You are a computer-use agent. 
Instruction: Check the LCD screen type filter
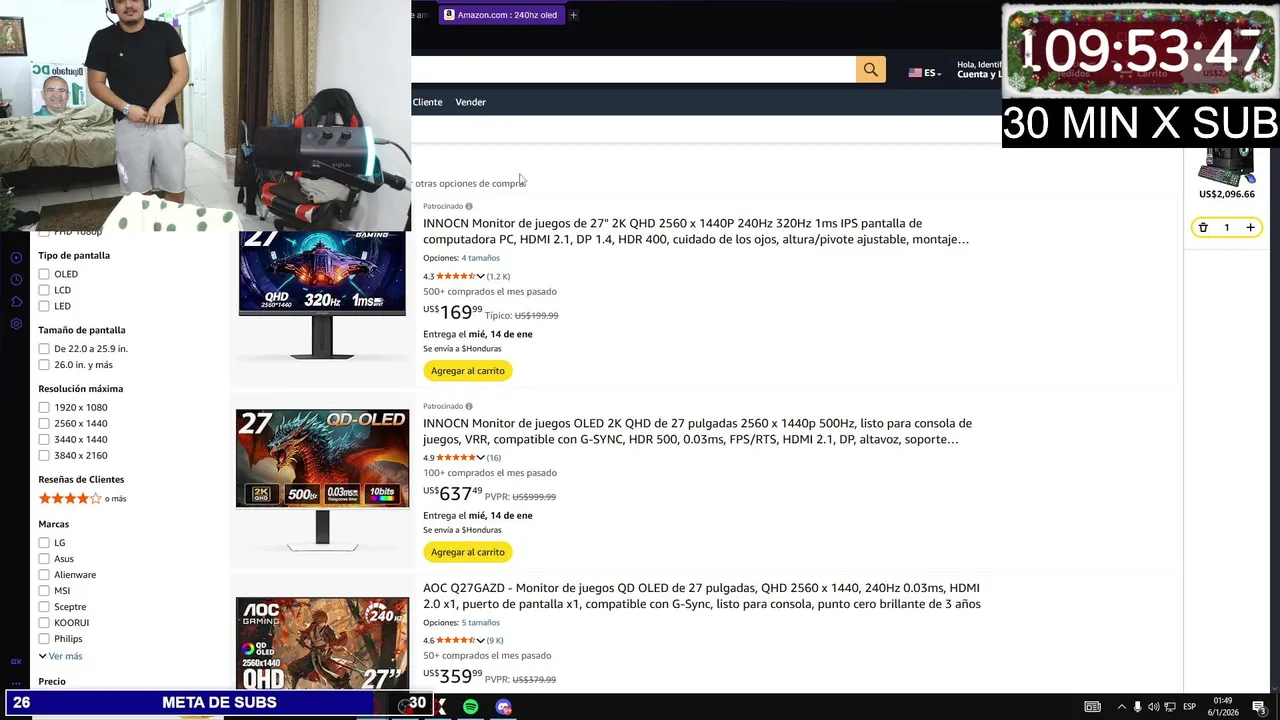(x=44, y=290)
